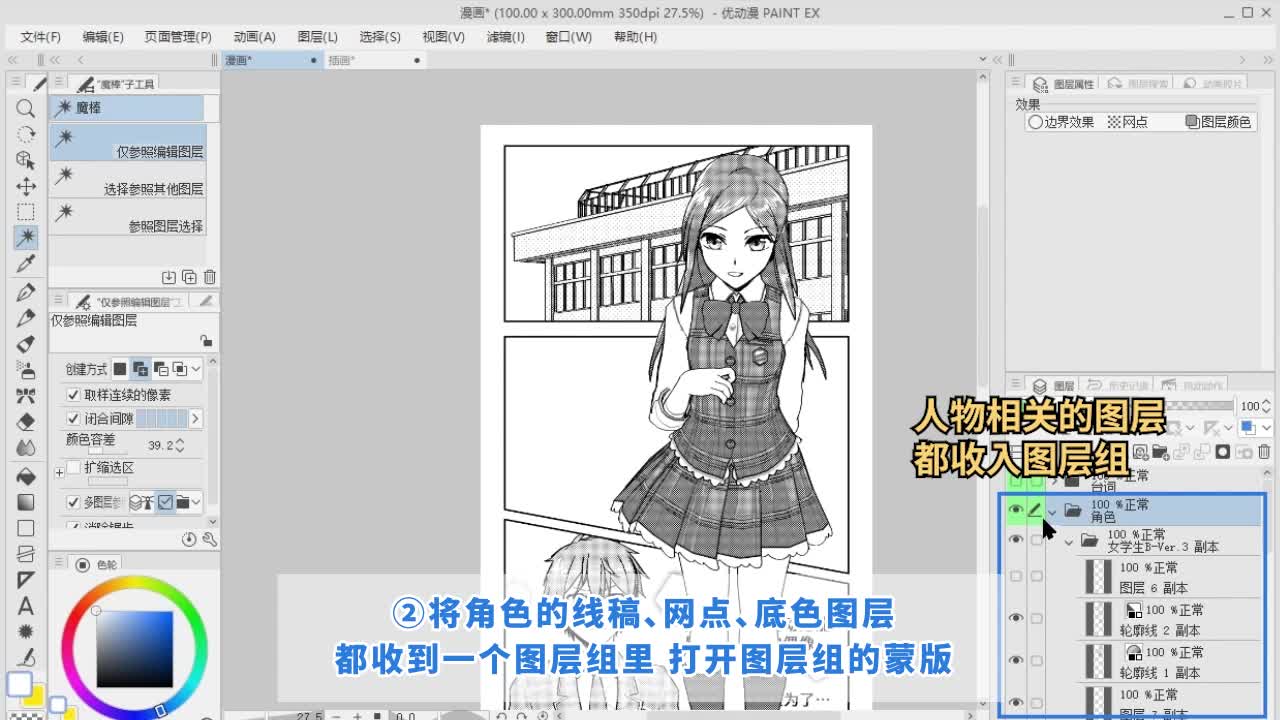Select the Brush tool
Image resolution: width=1280 pixels, height=720 pixels.
click(26, 344)
